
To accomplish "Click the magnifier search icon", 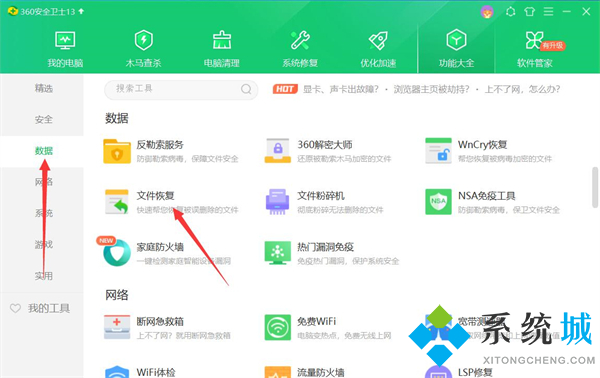I will 246,89.
